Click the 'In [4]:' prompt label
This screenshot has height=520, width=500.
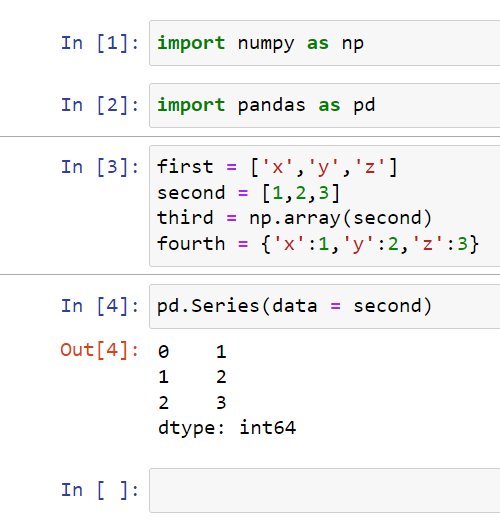[100, 306]
